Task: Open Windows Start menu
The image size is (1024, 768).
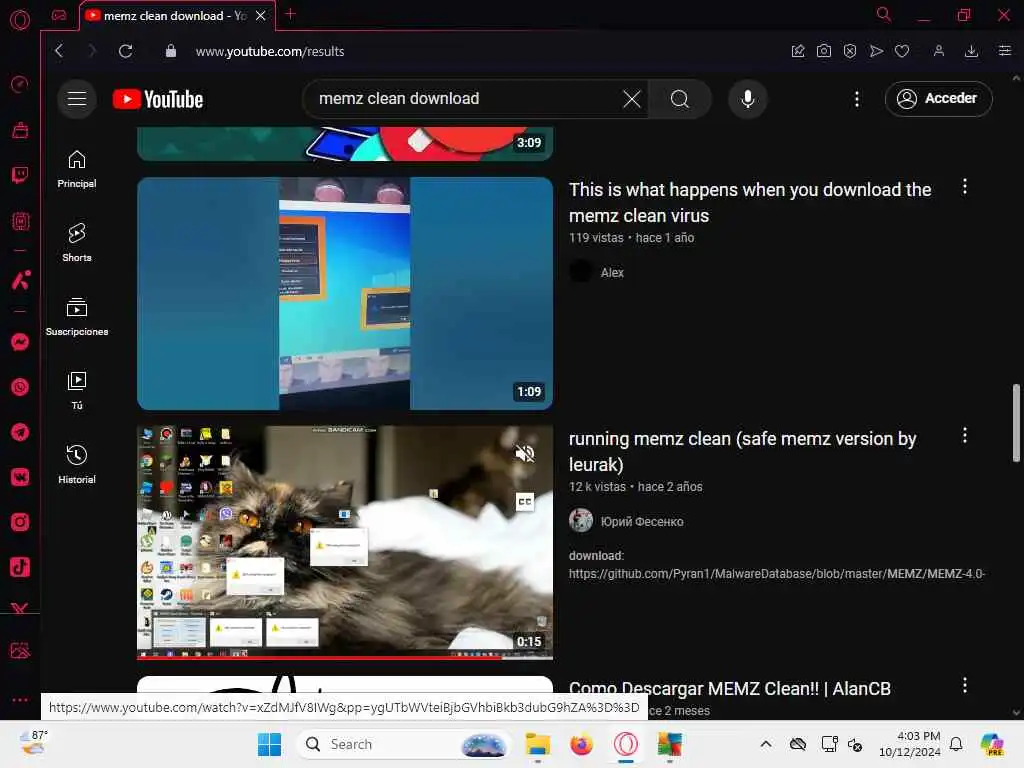Action: (x=269, y=744)
